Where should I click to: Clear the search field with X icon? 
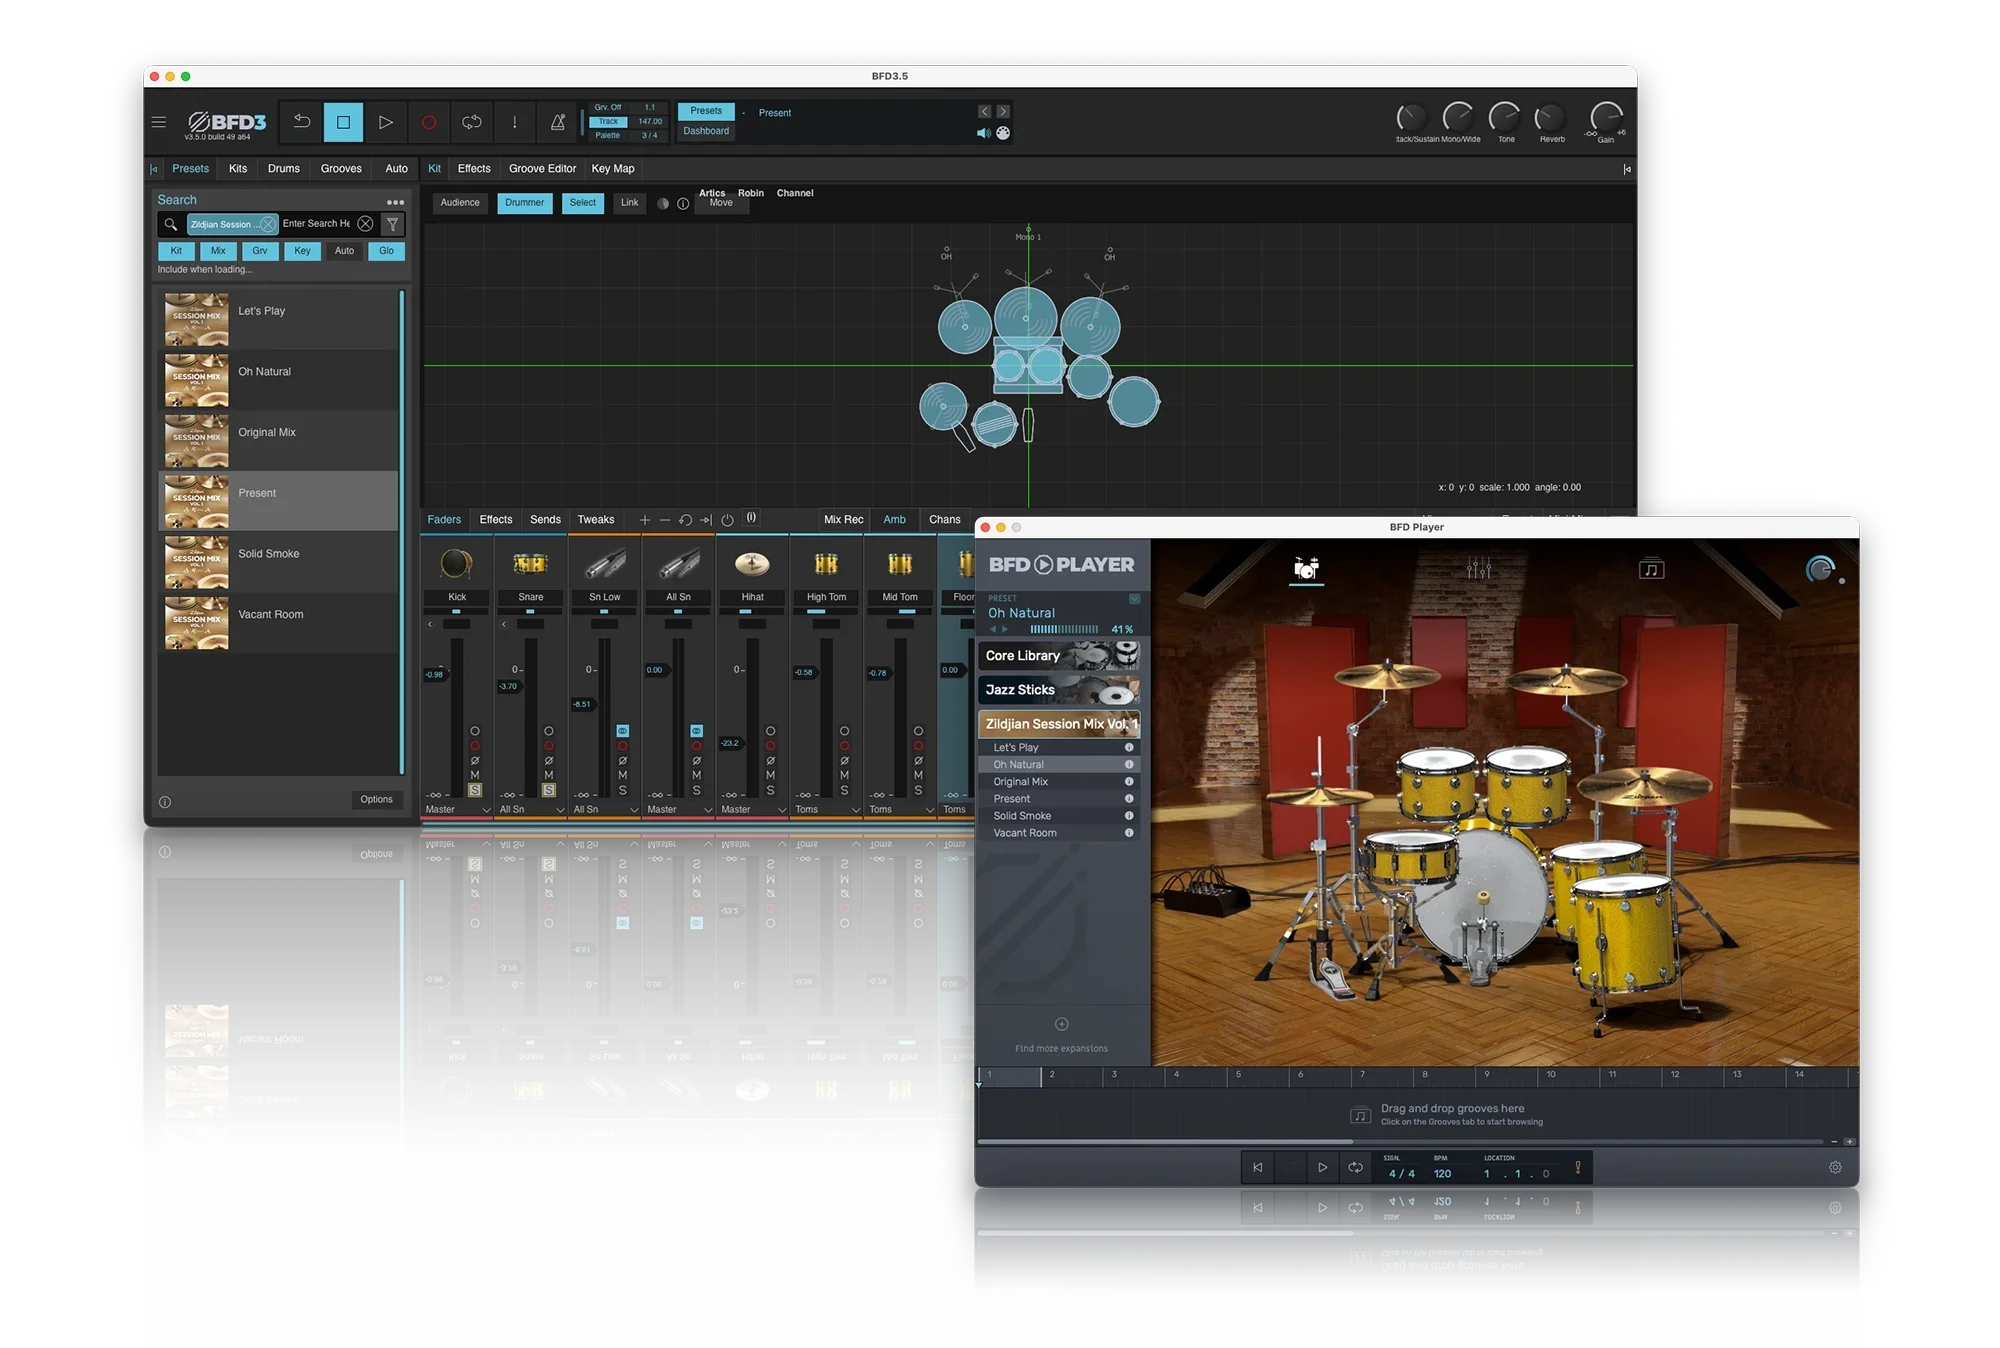point(366,224)
